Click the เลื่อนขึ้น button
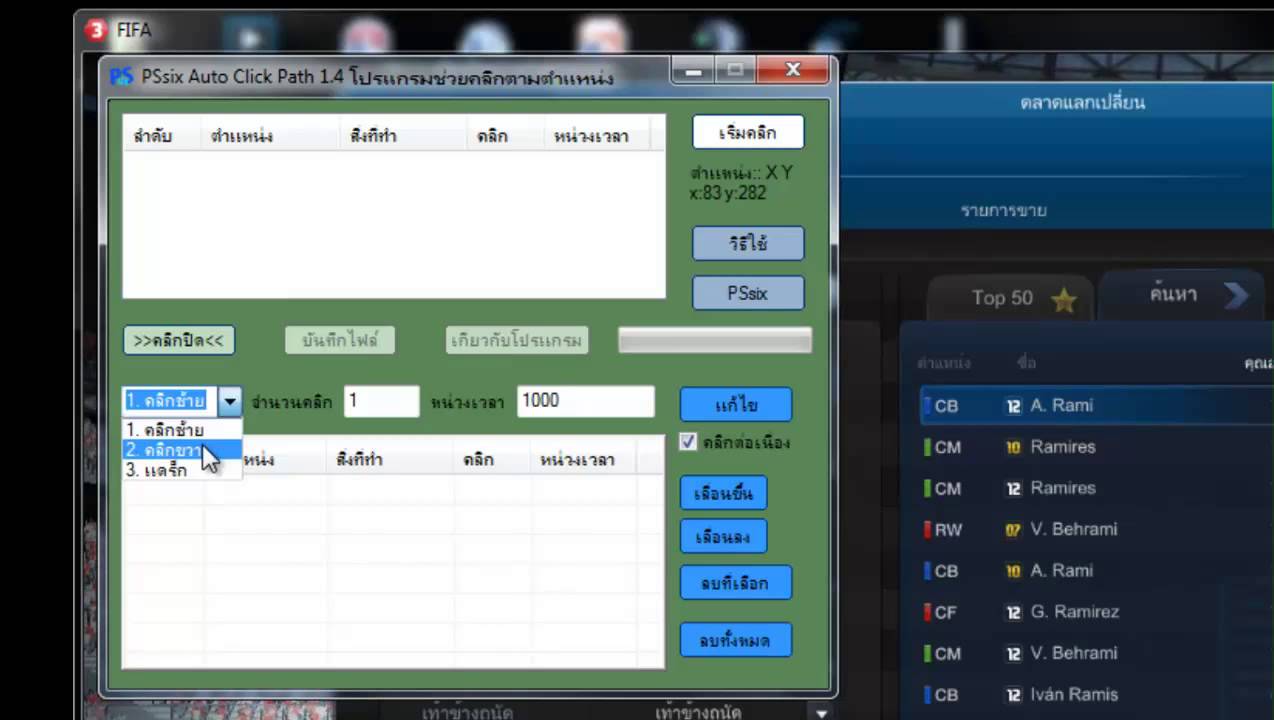This screenshot has width=1274, height=720. point(723,493)
